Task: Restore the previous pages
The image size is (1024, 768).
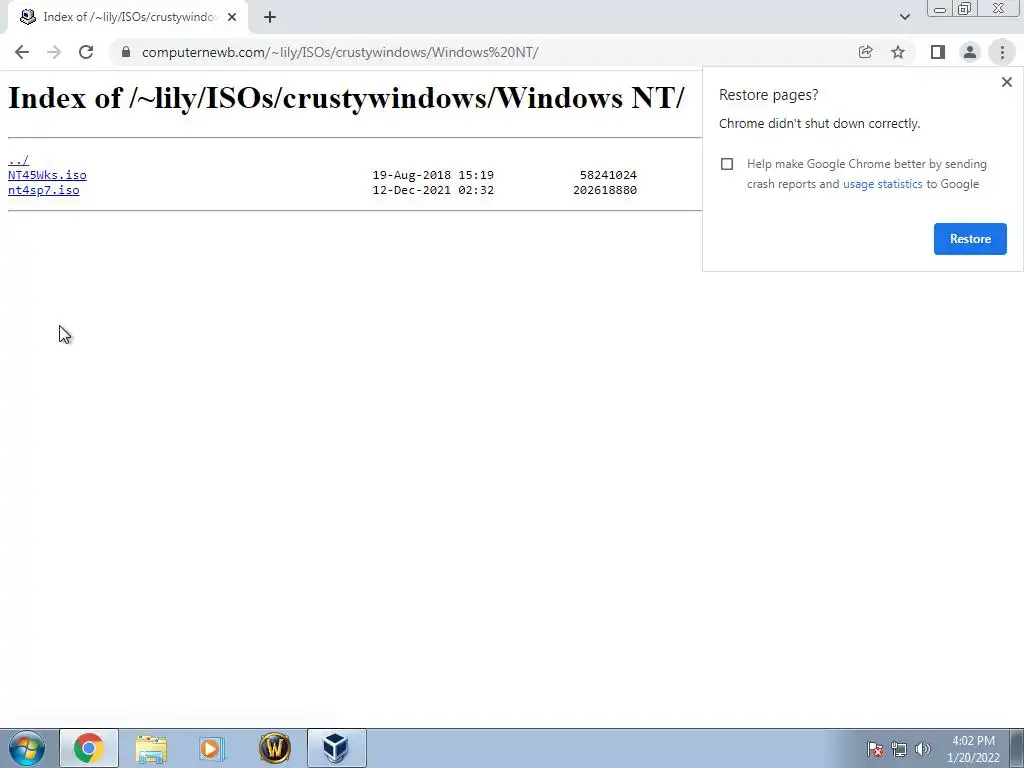Action: 970,239
